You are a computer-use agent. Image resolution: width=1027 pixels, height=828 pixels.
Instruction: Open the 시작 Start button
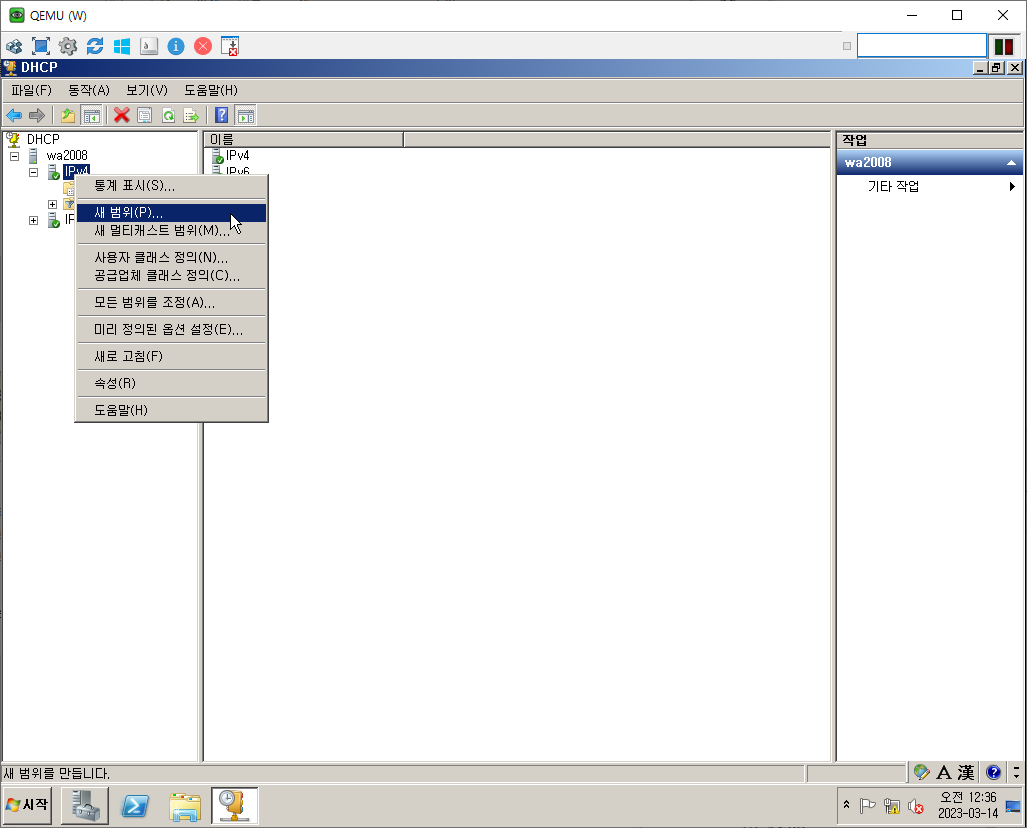click(x=27, y=804)
